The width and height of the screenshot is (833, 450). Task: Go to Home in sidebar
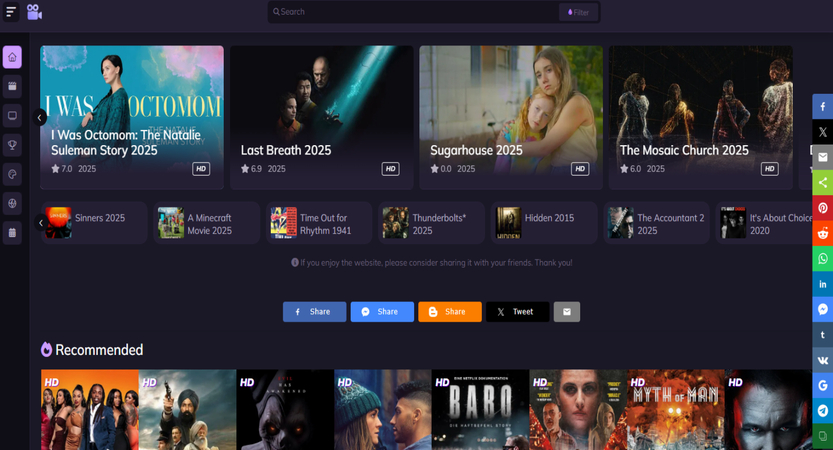pos(12,57)
